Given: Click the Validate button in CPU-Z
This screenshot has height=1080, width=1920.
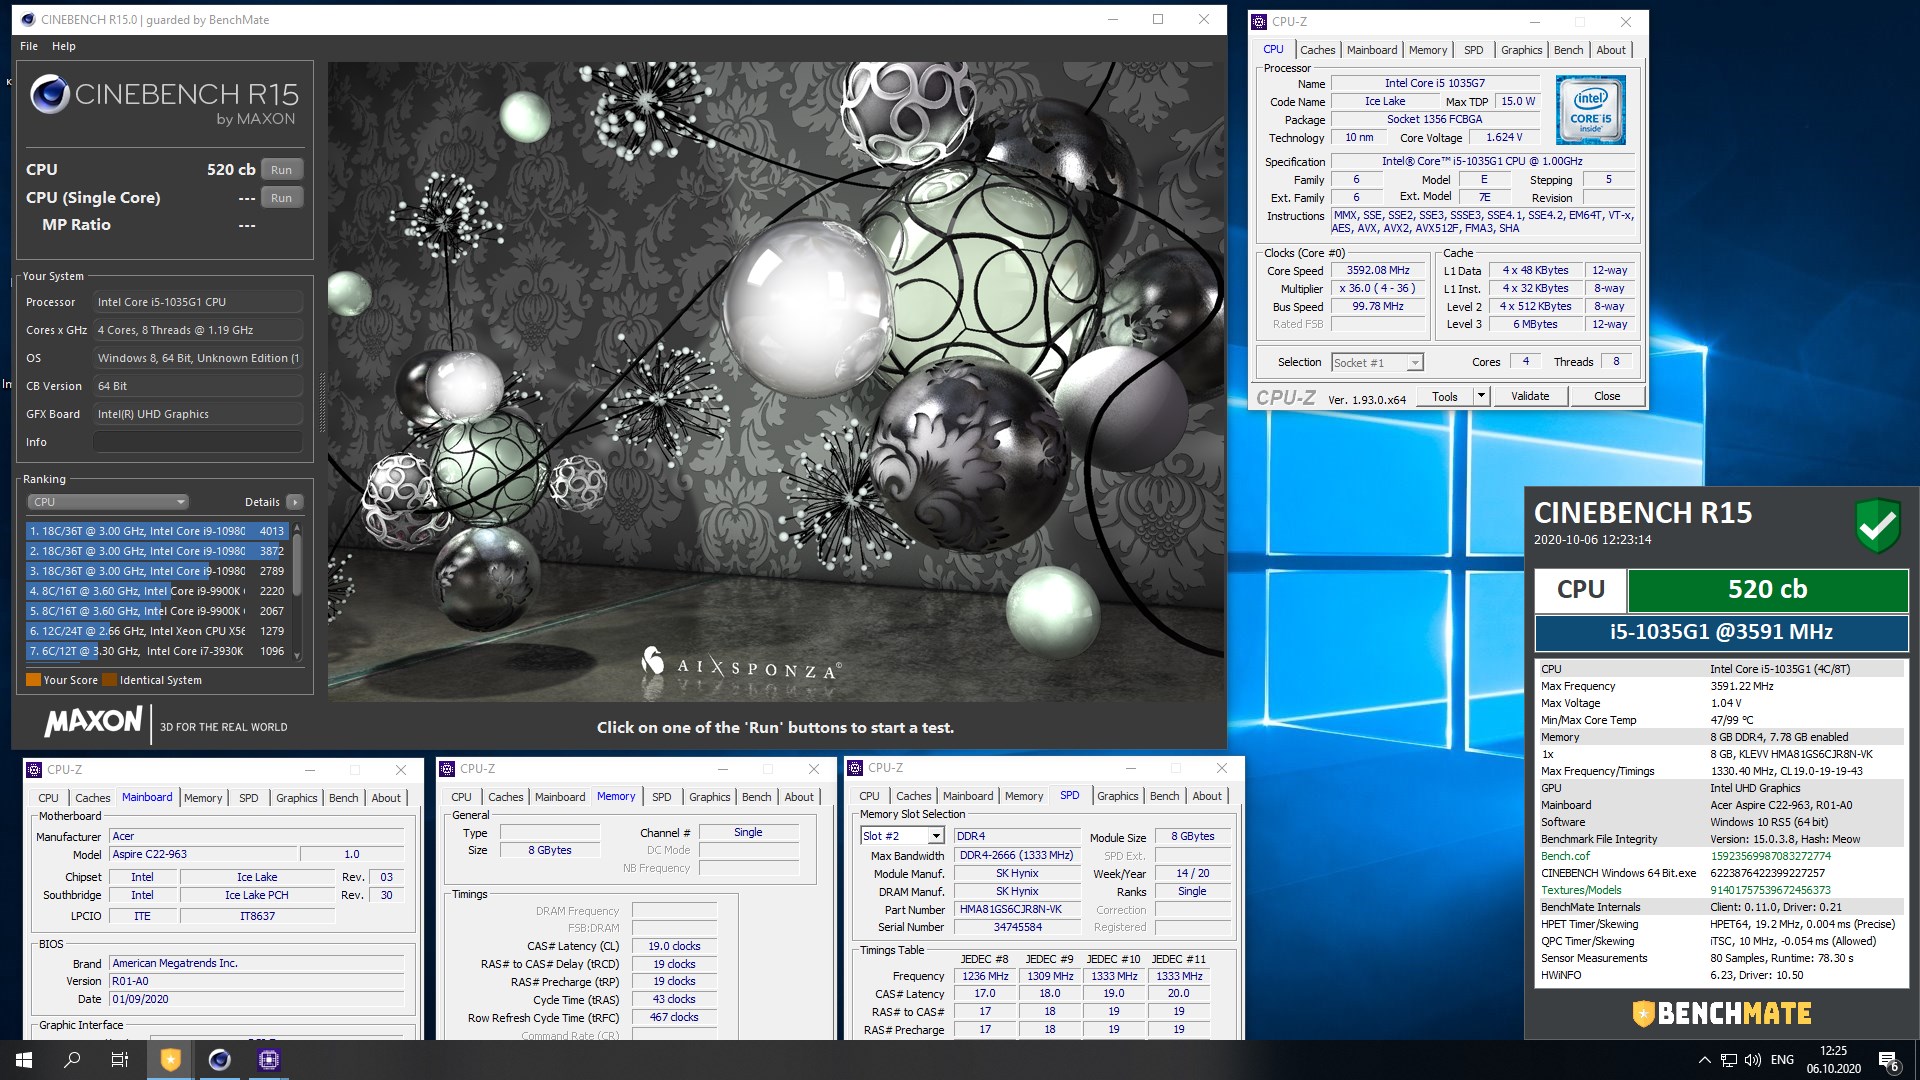Looking at the screenshot, I should (x=1530, y=397).
